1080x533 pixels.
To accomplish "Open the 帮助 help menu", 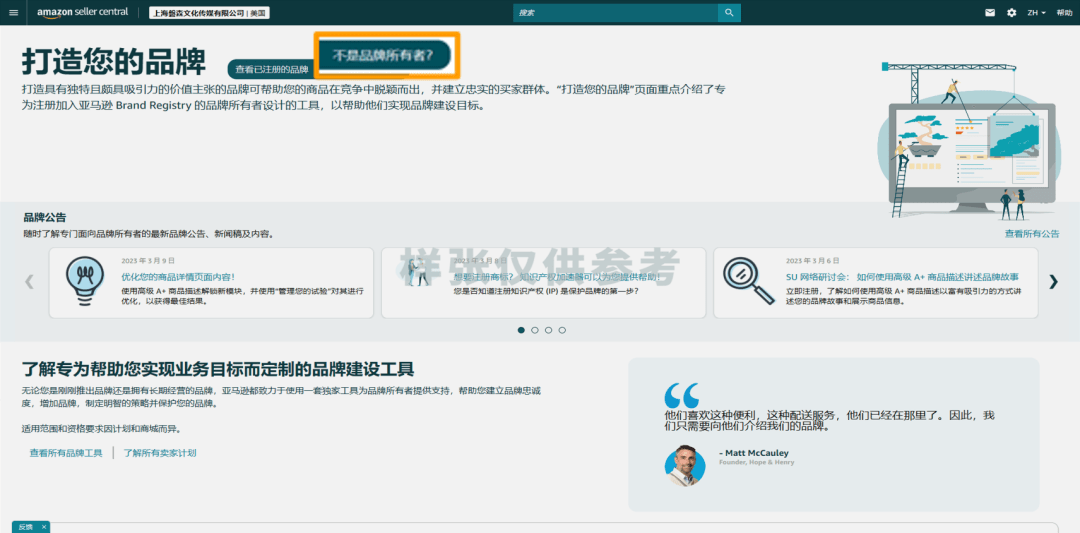I will coord(1063,13).
